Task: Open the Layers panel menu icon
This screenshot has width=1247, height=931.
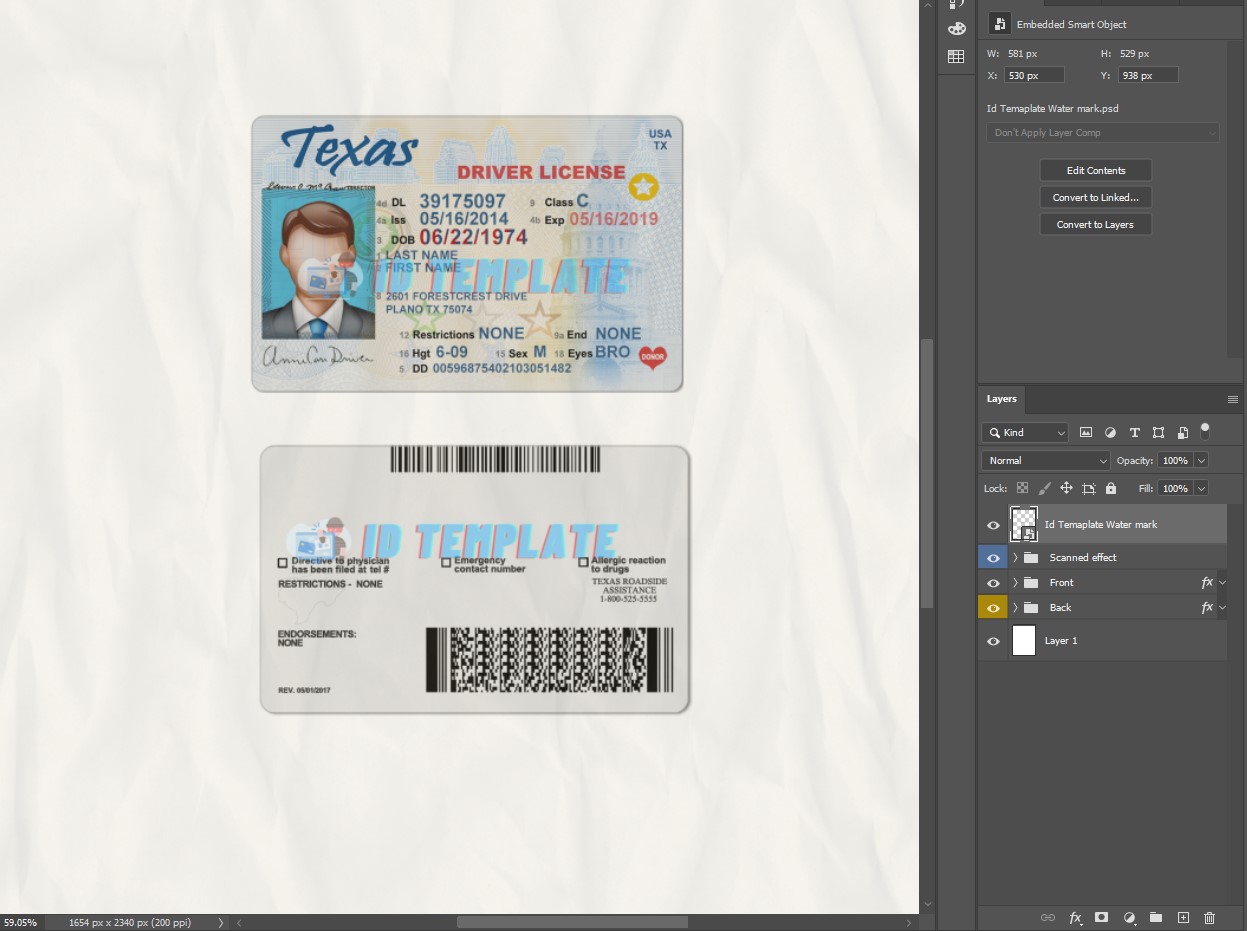Action: [1232, 399]
